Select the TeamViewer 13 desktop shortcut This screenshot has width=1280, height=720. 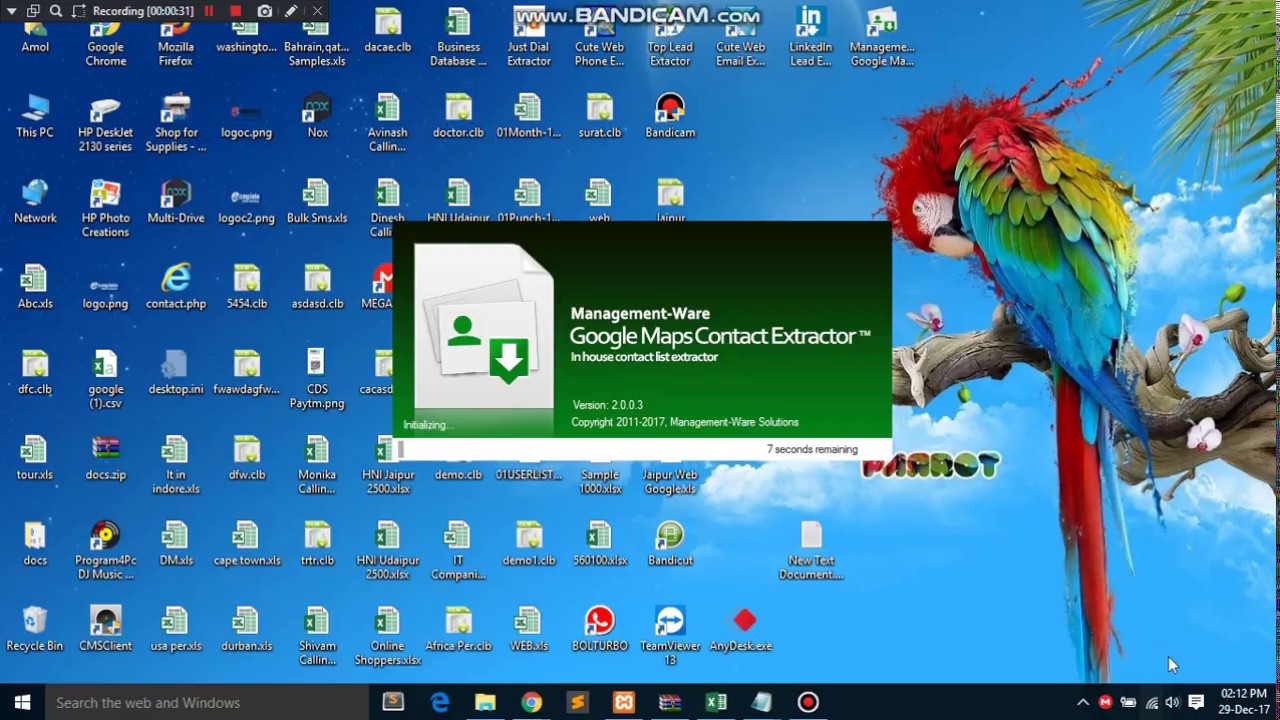click(x=670, y=637)
